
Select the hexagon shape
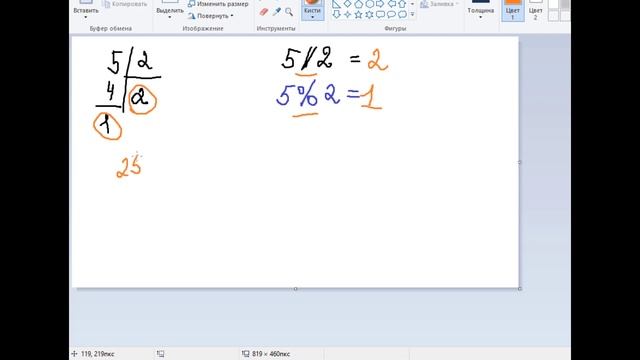(369, 4)
